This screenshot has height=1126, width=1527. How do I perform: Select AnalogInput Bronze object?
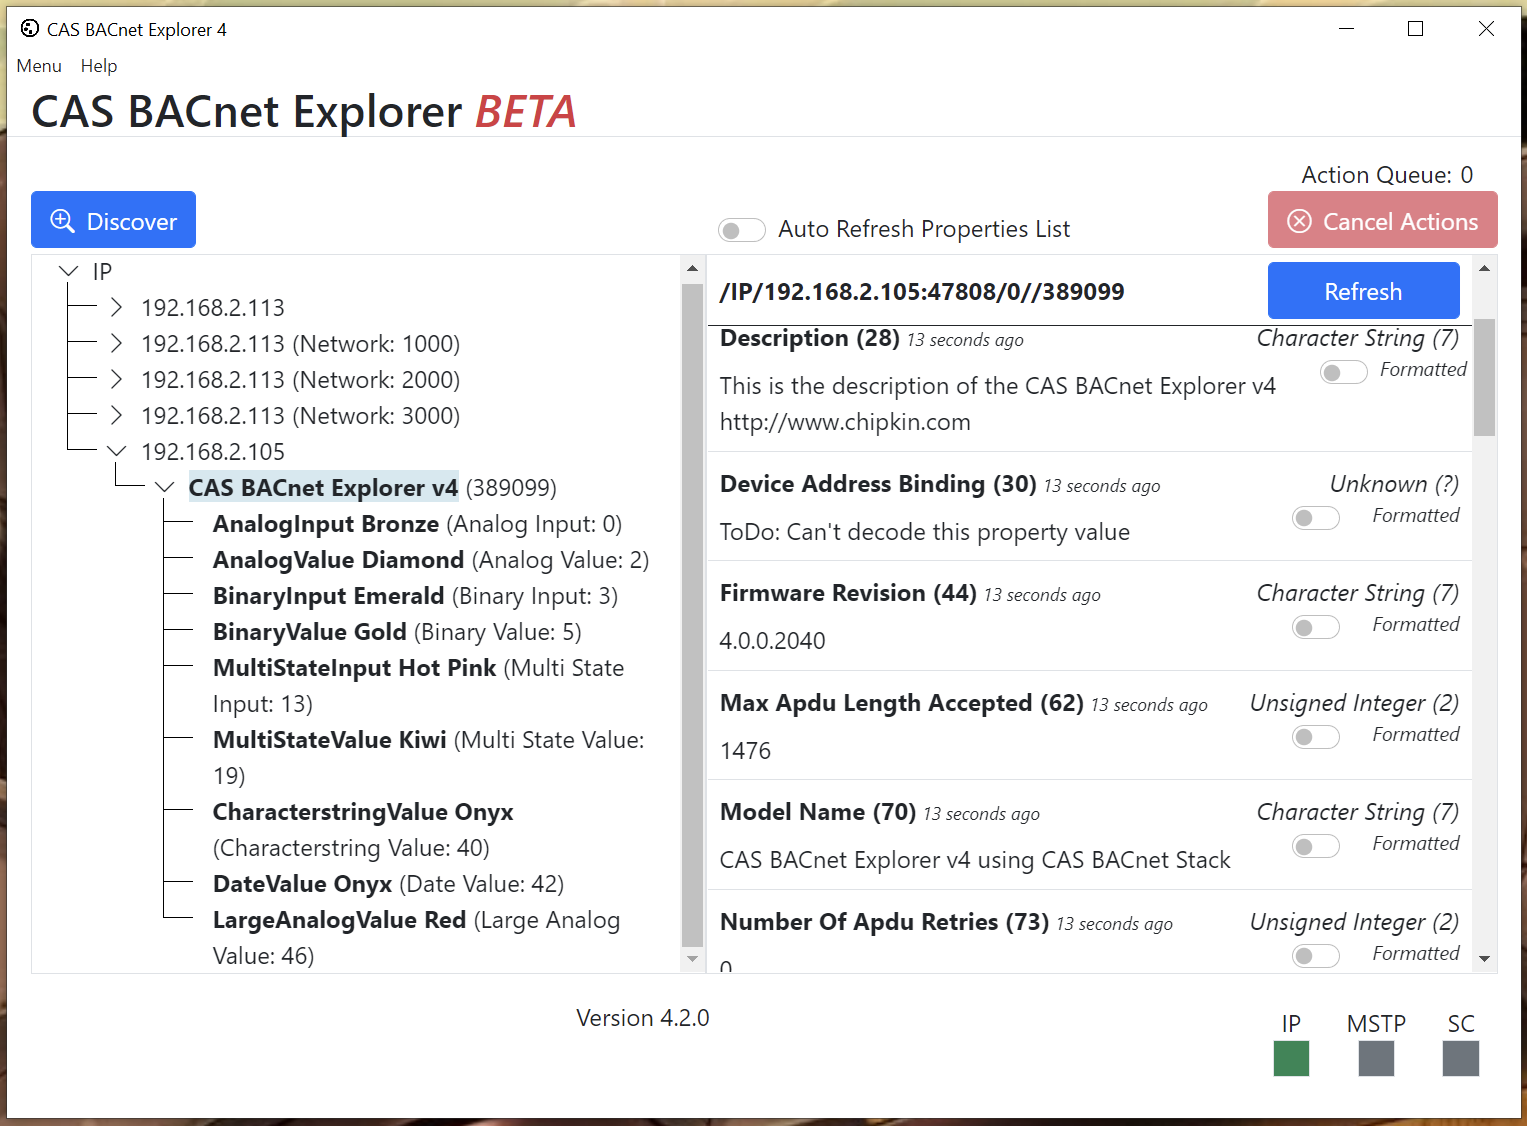coord(417,524)
